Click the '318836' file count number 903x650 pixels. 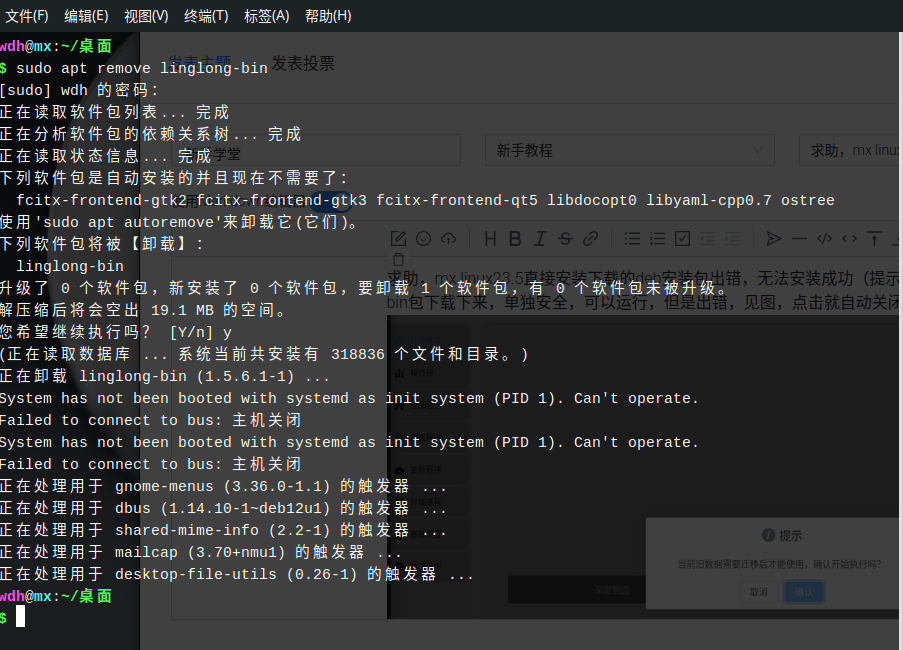click(x=358, y=354)
